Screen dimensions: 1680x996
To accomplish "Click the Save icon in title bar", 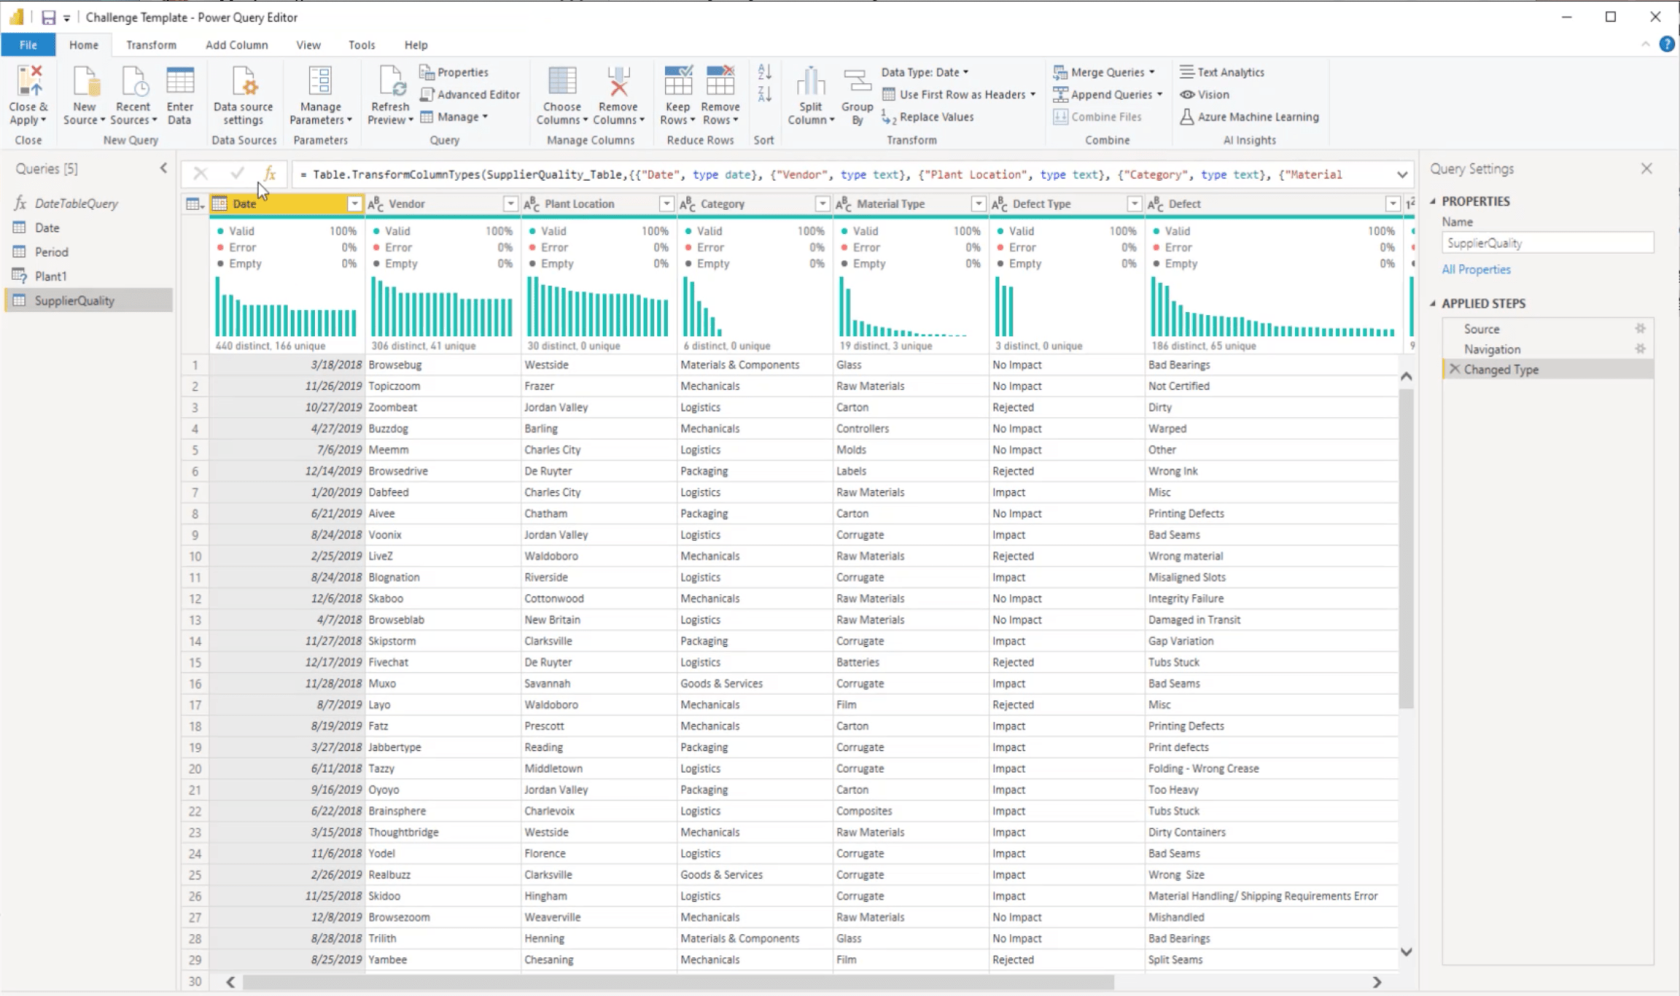I will 48,17.
